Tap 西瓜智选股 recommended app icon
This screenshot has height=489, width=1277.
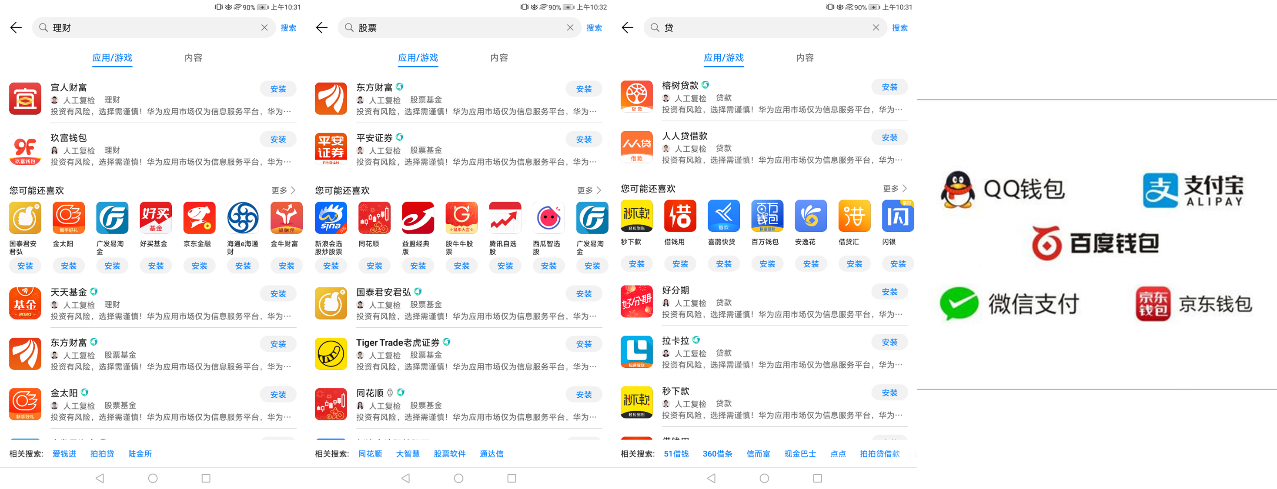[x=549, y=217]
